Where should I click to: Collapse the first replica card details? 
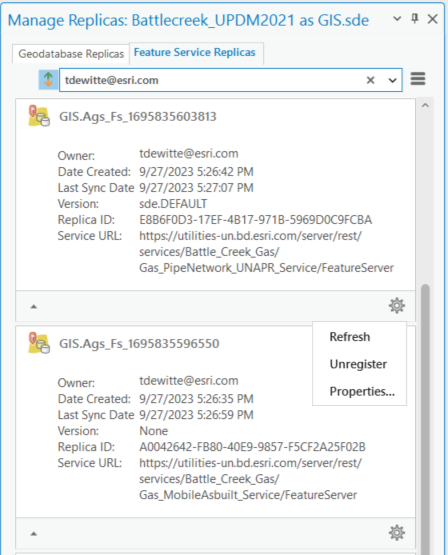[34, 307]
